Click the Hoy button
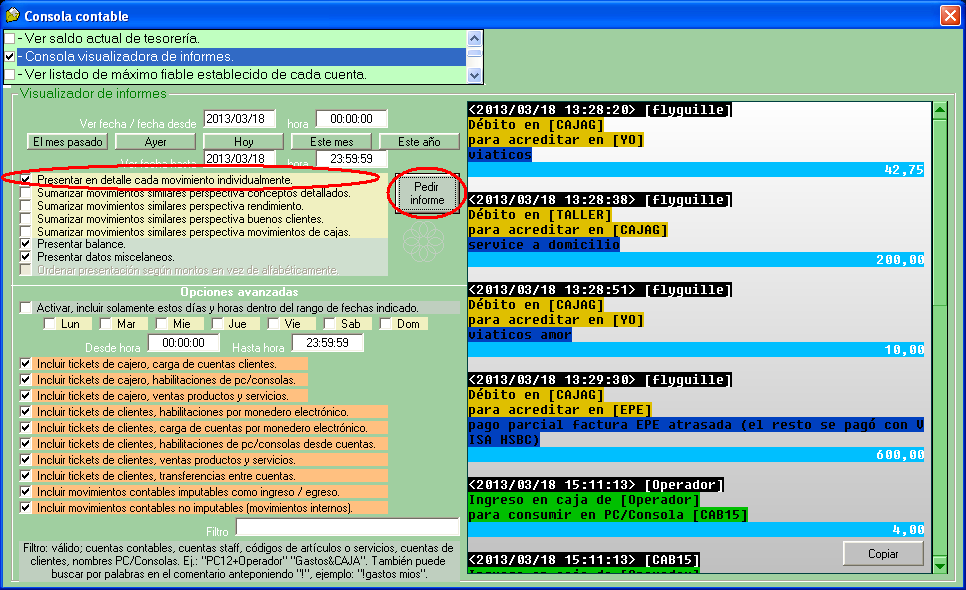The width and height of the screenshot is (966, 590). 243,142
